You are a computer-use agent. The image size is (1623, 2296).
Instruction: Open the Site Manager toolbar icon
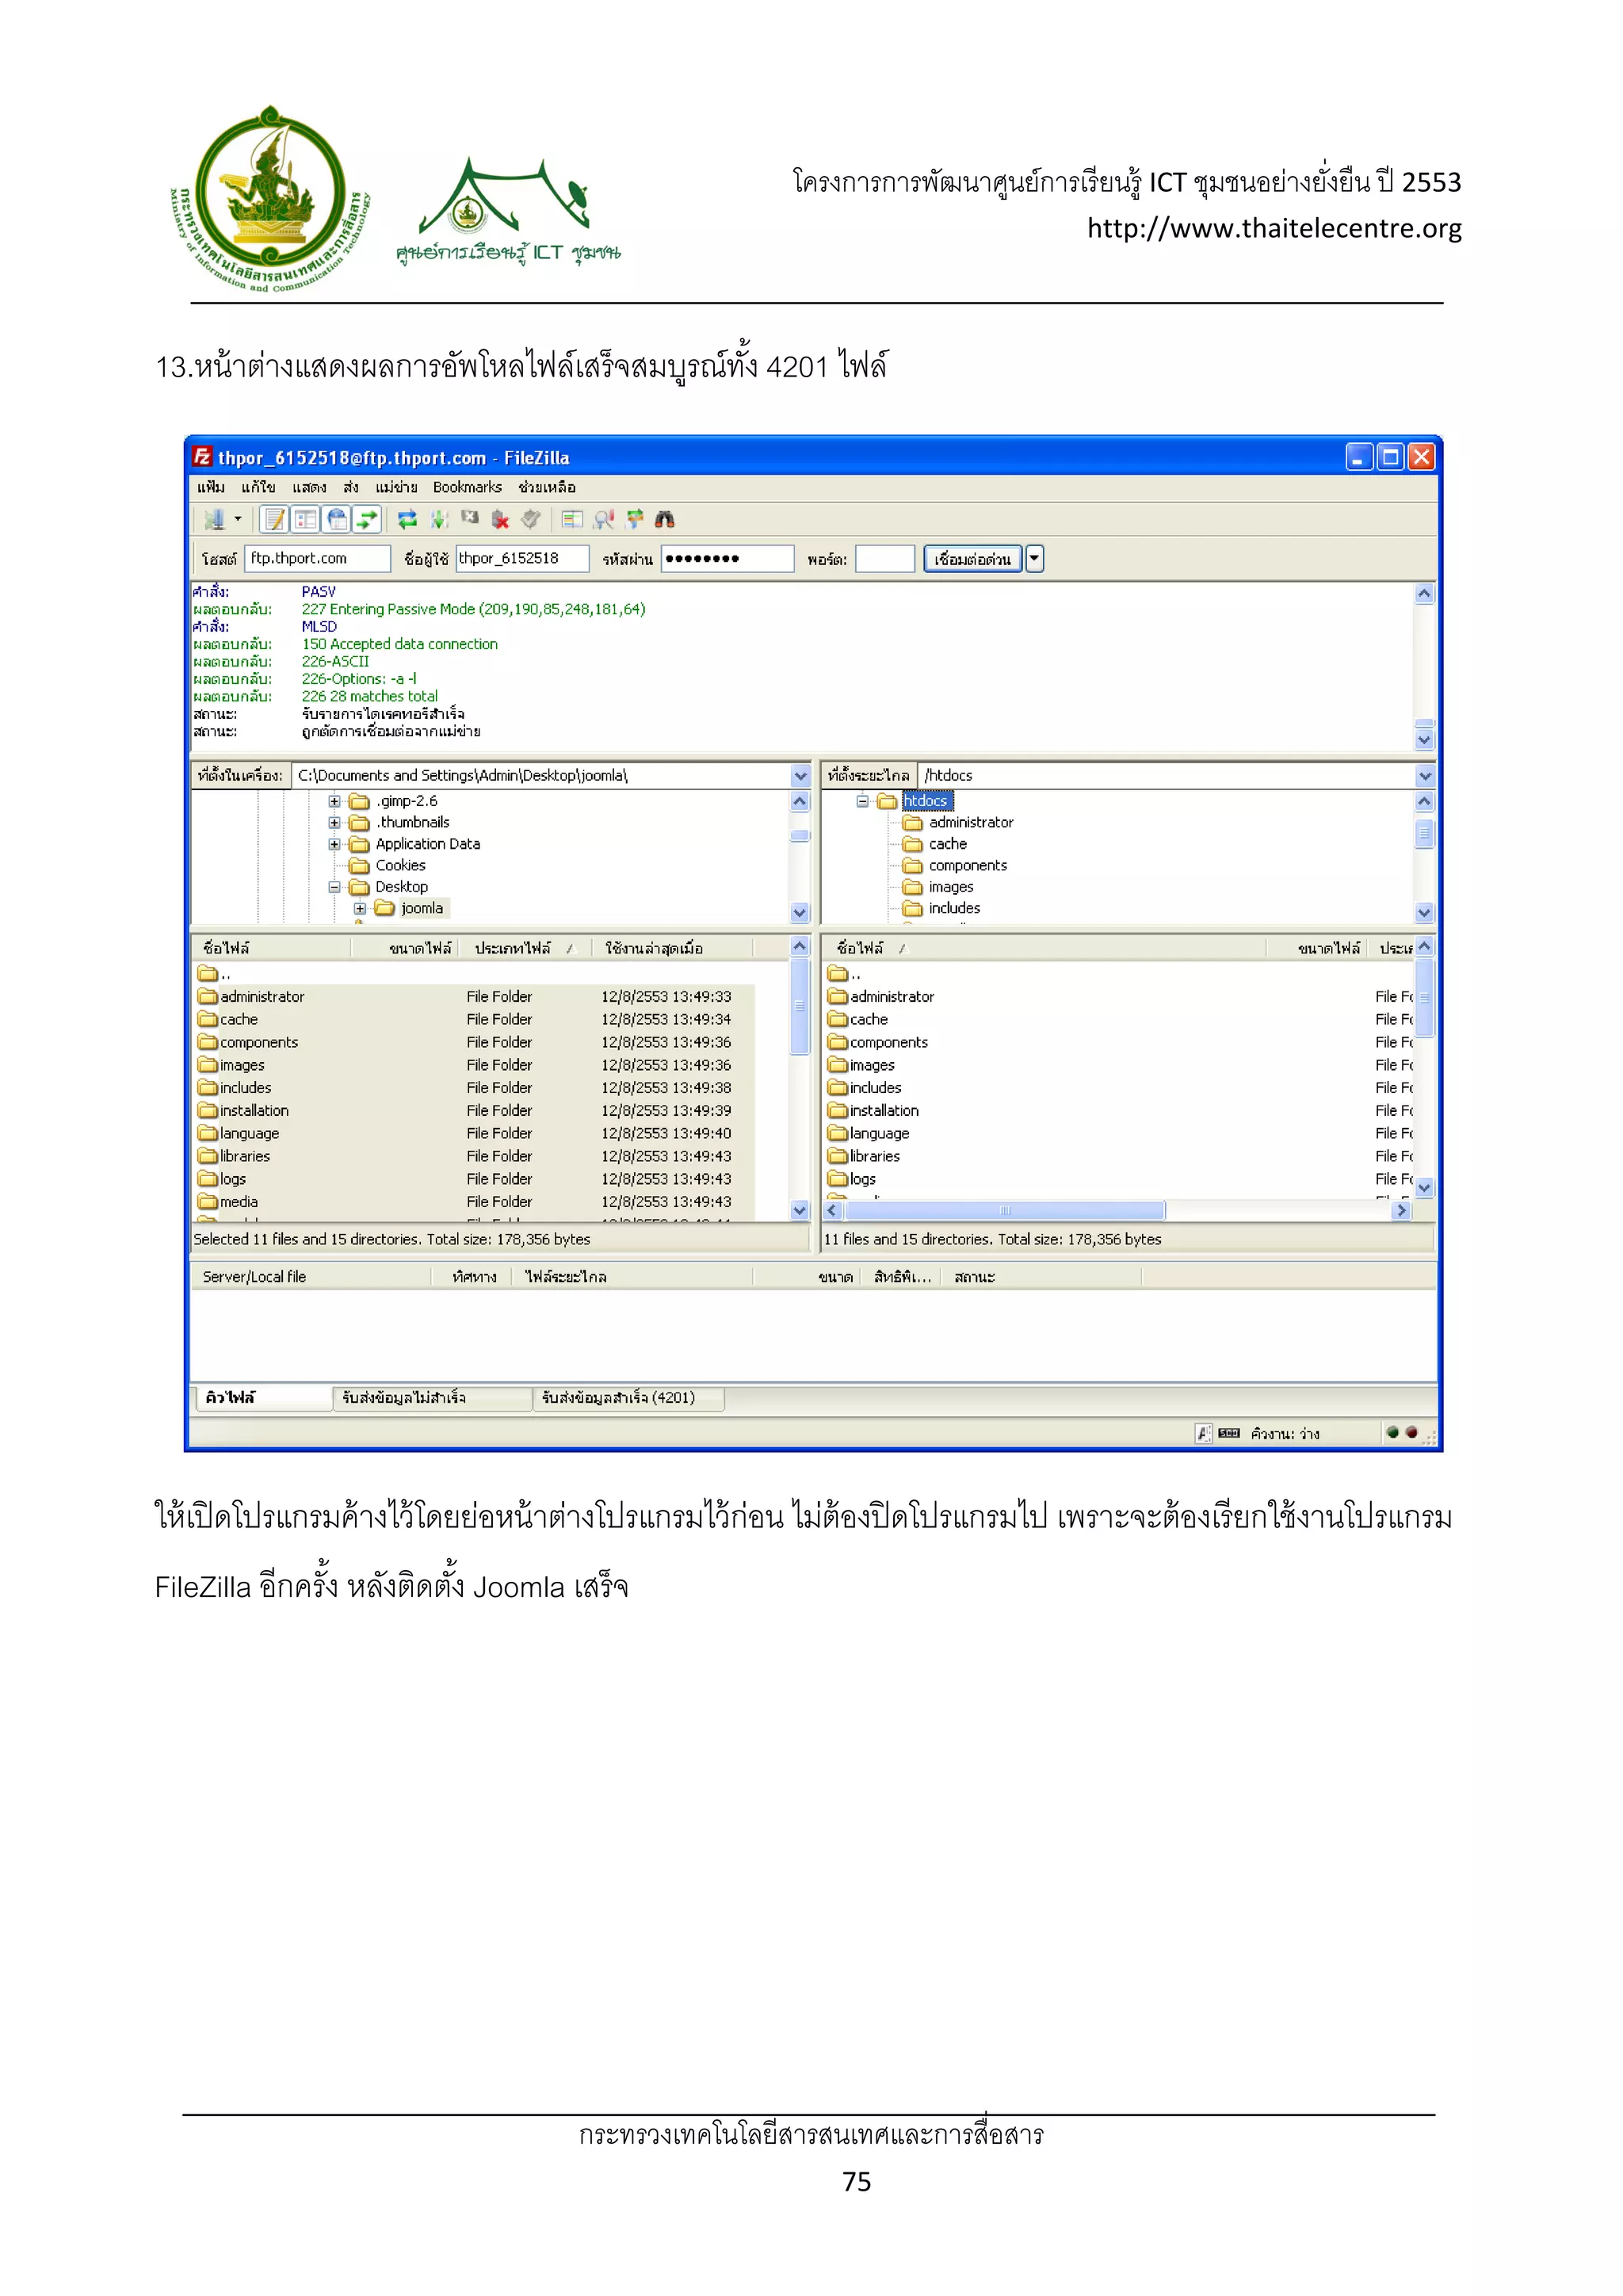213,519
